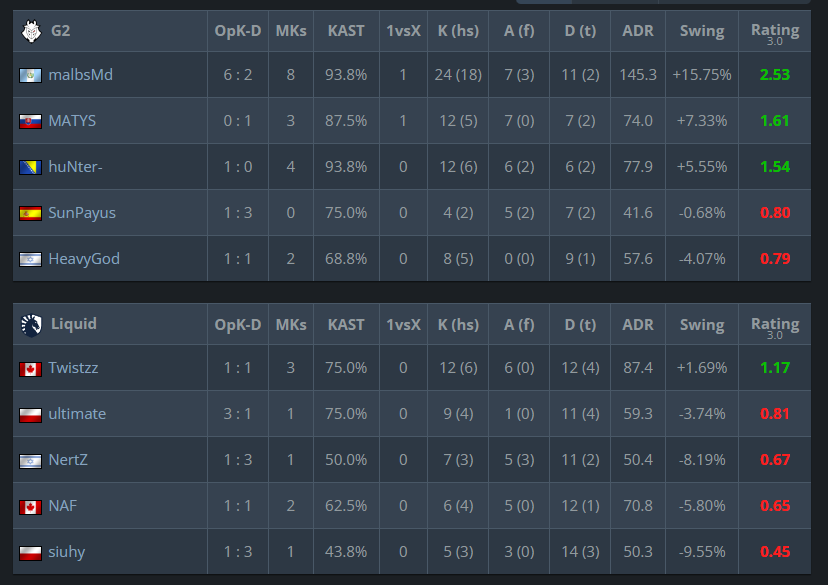The width and height of the screenshot is (828, 585).
Task: Sort G2 table by Rating 3.0 header
Action: [775, 33]
